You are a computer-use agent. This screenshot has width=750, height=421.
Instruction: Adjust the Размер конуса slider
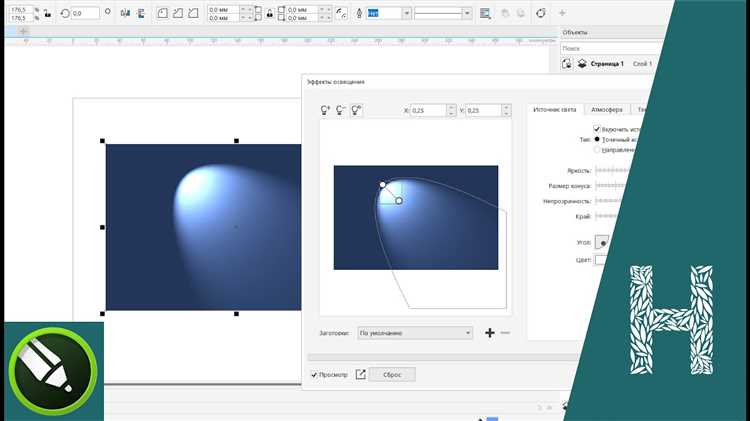[x=611, y=186]
